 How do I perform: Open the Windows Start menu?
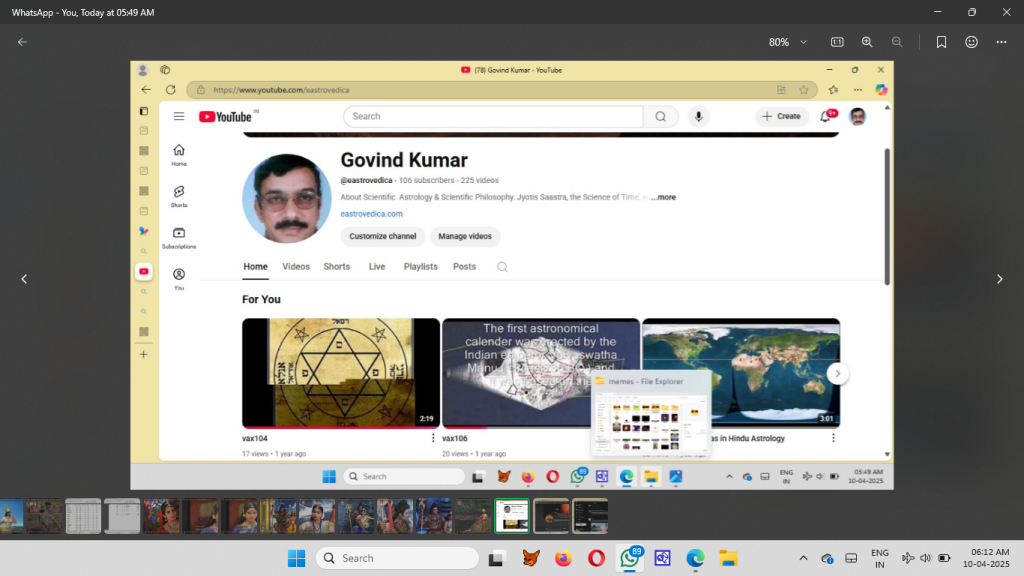point(296,558)
